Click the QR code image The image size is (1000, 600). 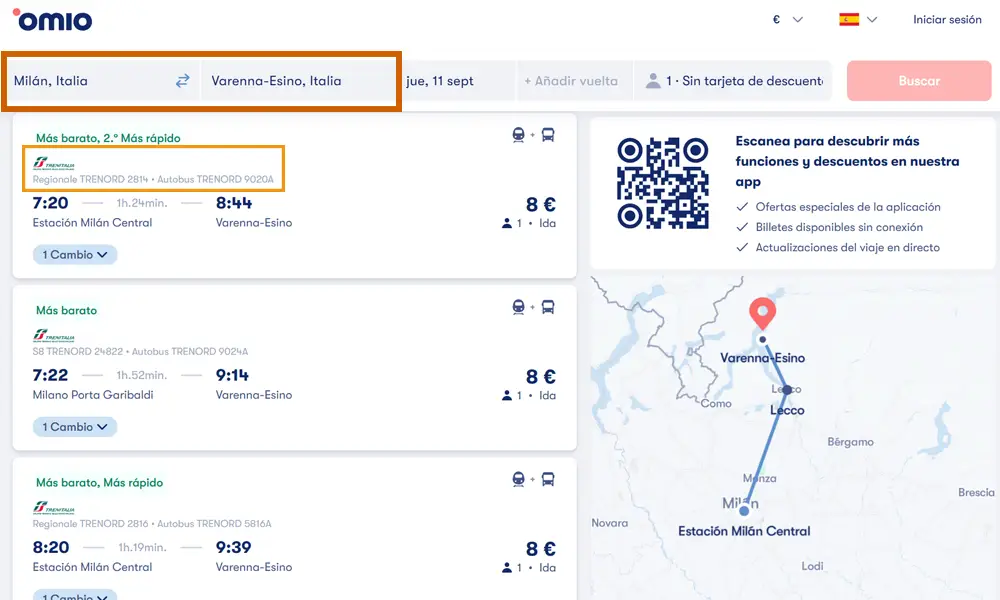(663, 183)
